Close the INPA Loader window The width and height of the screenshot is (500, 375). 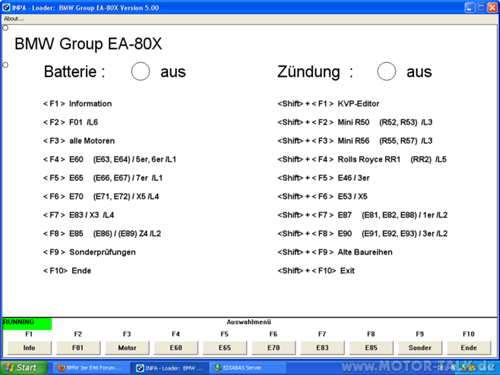[x=492, y=7]
